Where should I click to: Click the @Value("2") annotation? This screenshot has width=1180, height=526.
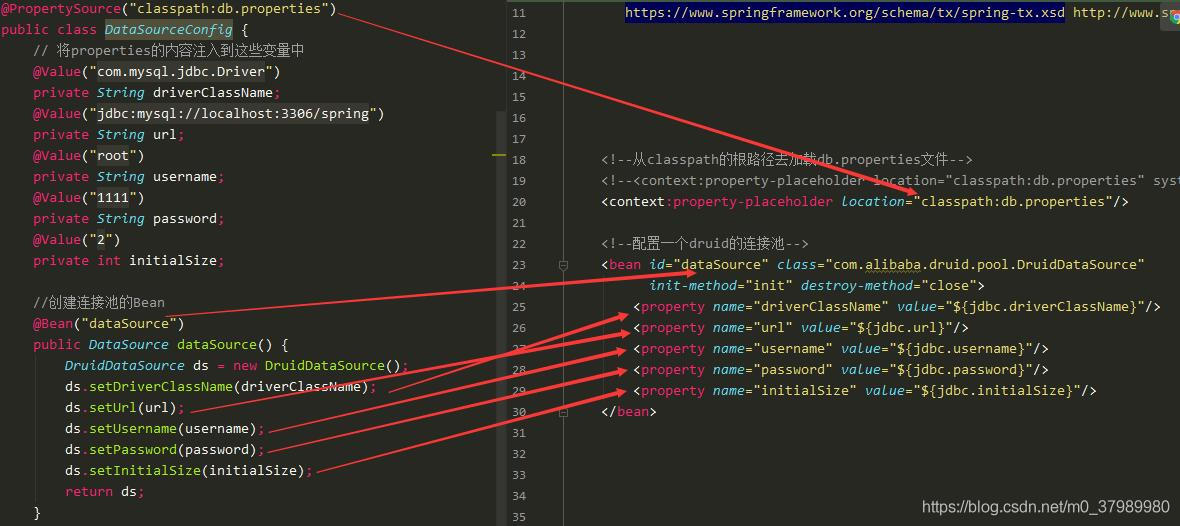76,240
